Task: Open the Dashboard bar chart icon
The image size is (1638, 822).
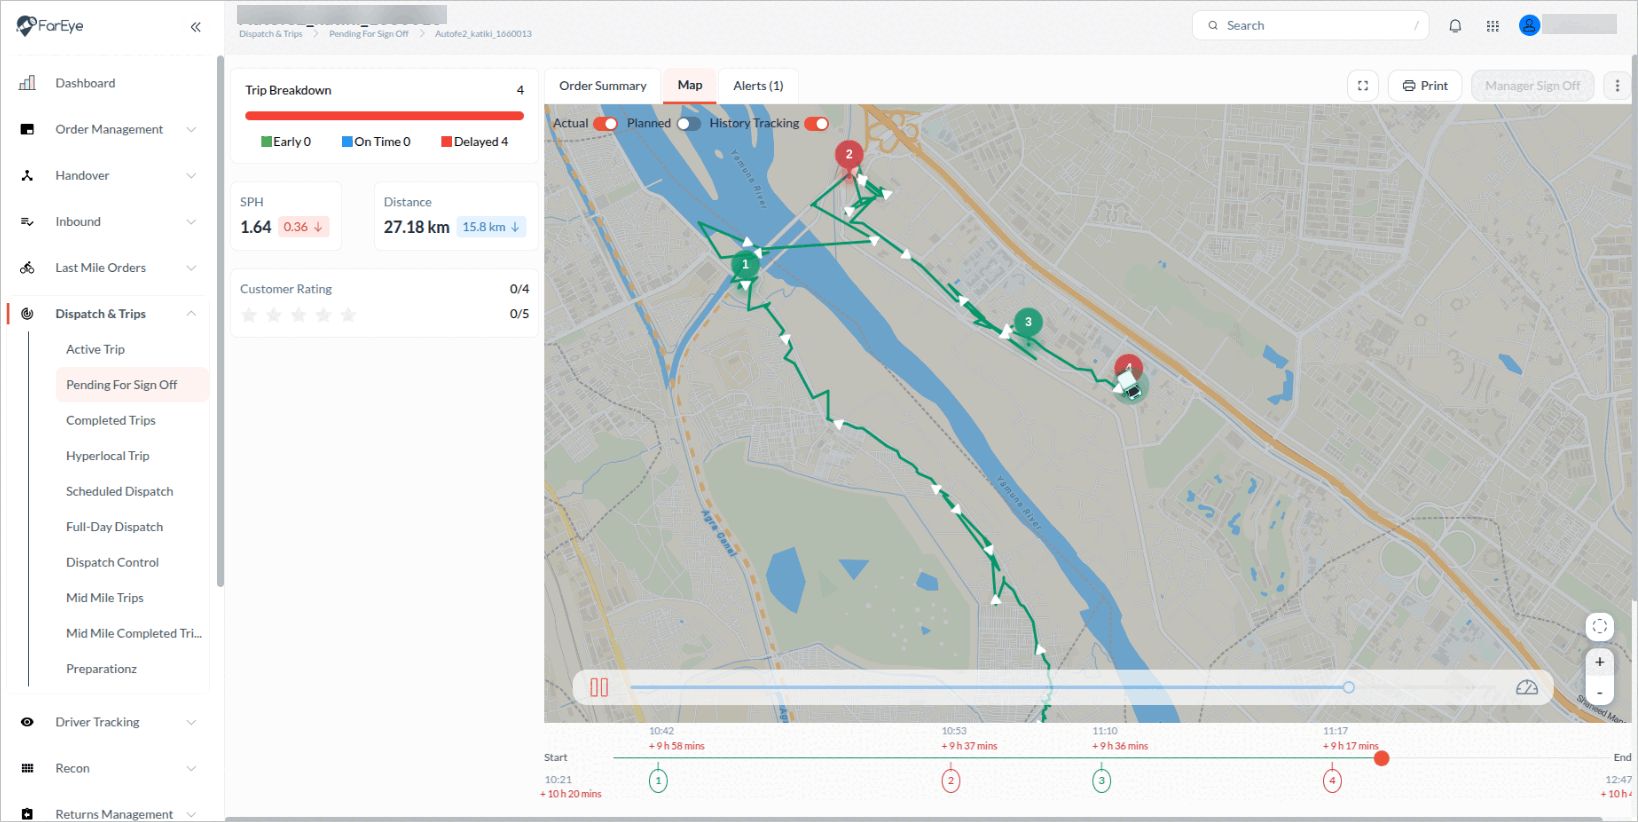Action: 27,83
